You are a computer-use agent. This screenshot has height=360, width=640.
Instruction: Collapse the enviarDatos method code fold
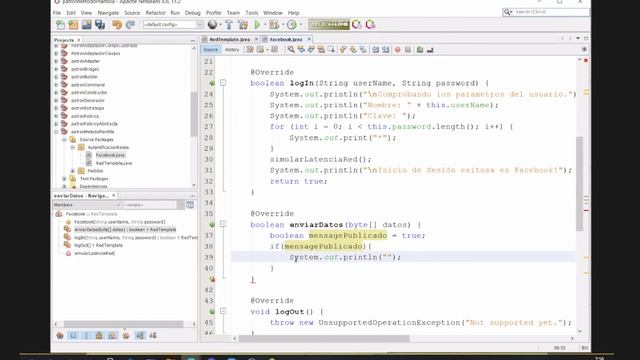tap(223, 224)
